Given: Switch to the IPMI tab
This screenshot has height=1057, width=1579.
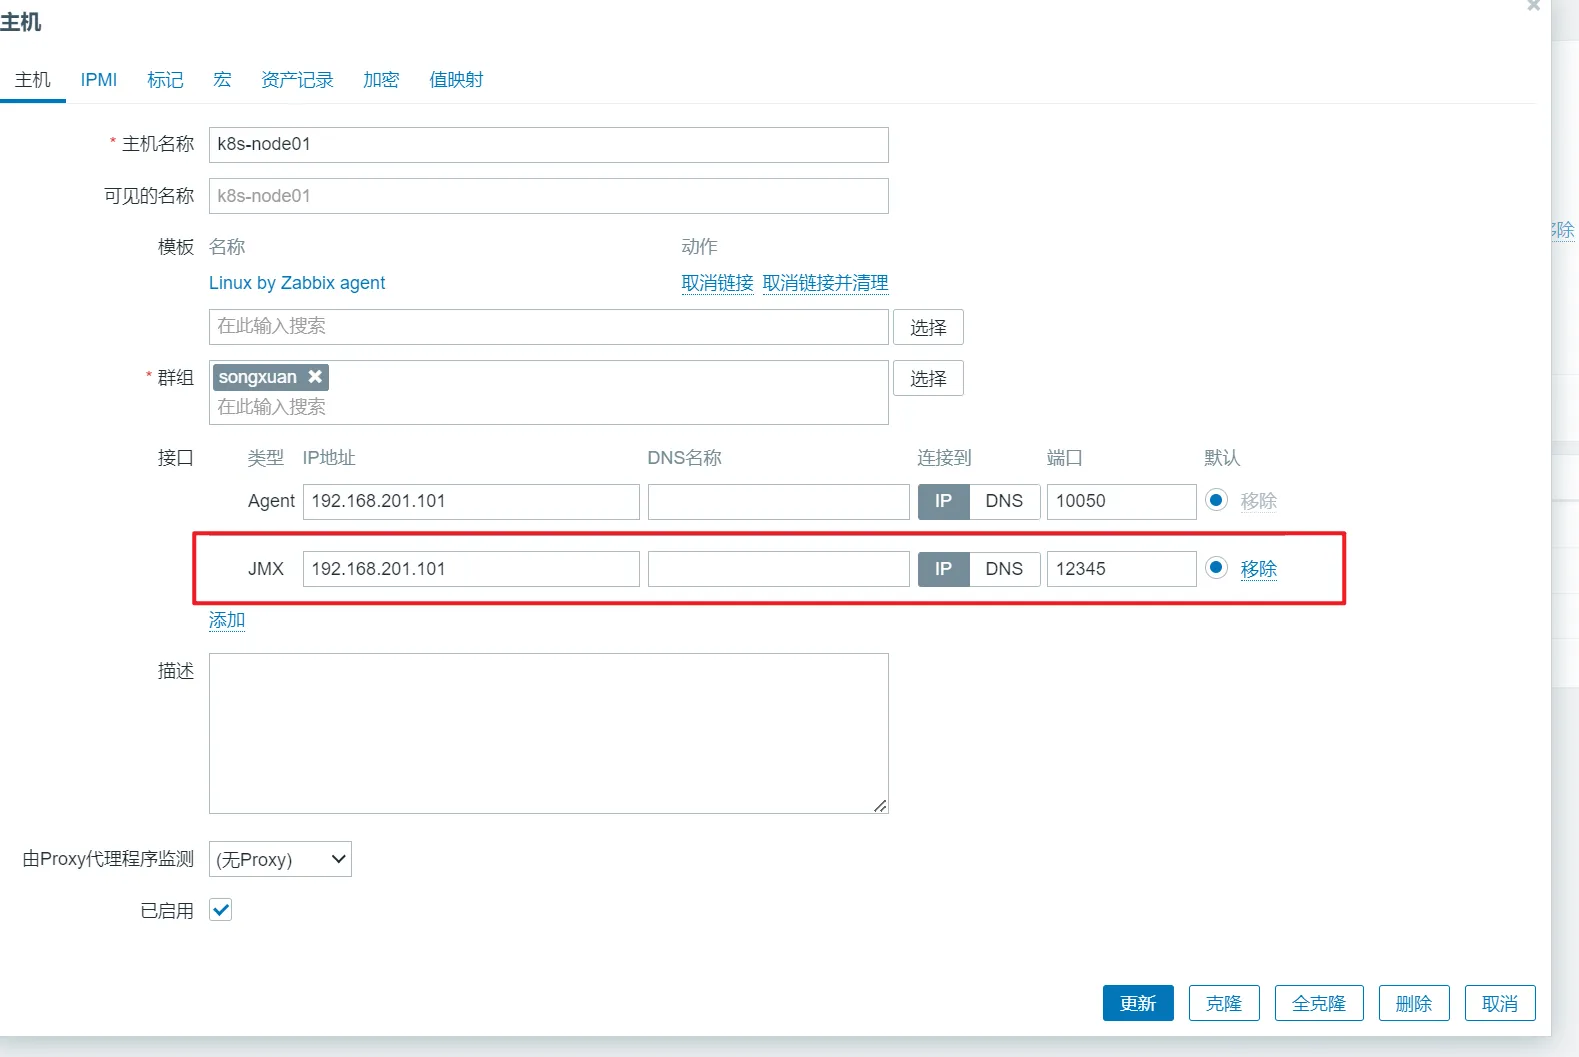Looking at the screenshot, I should click(99, 80).
